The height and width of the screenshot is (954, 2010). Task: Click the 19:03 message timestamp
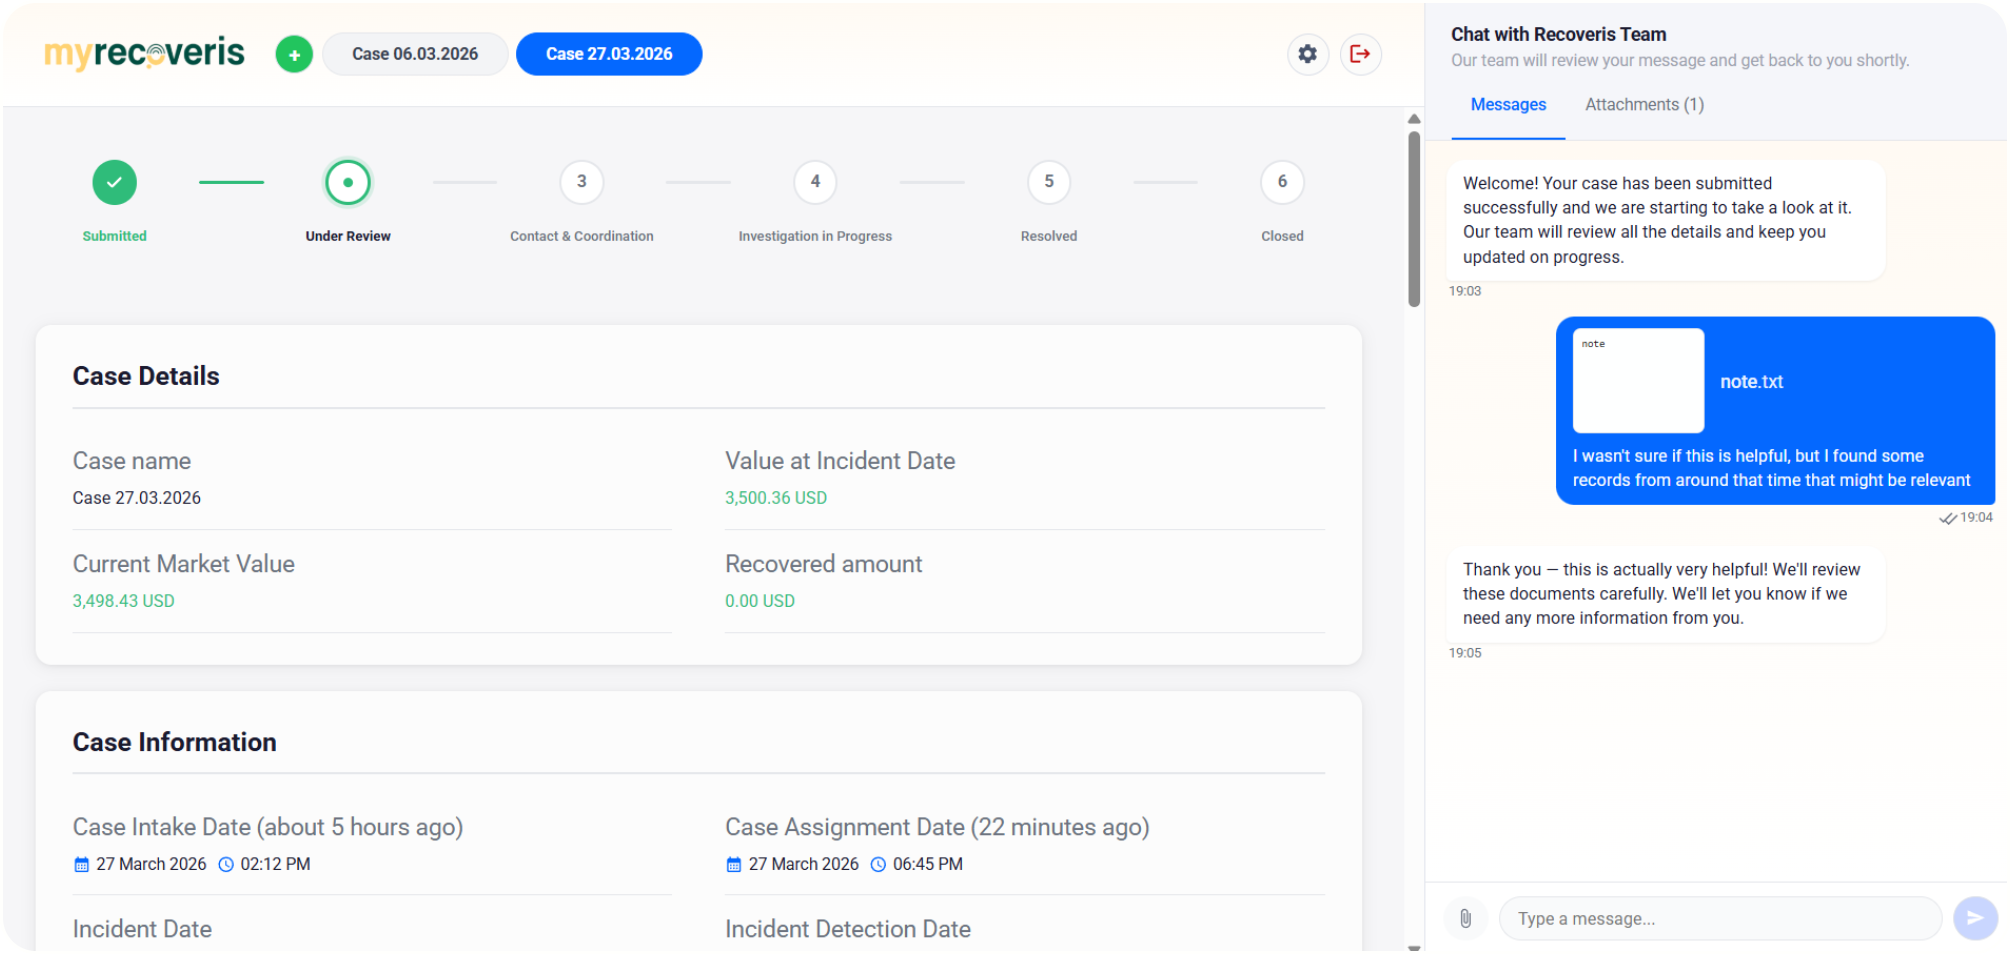1465,291
